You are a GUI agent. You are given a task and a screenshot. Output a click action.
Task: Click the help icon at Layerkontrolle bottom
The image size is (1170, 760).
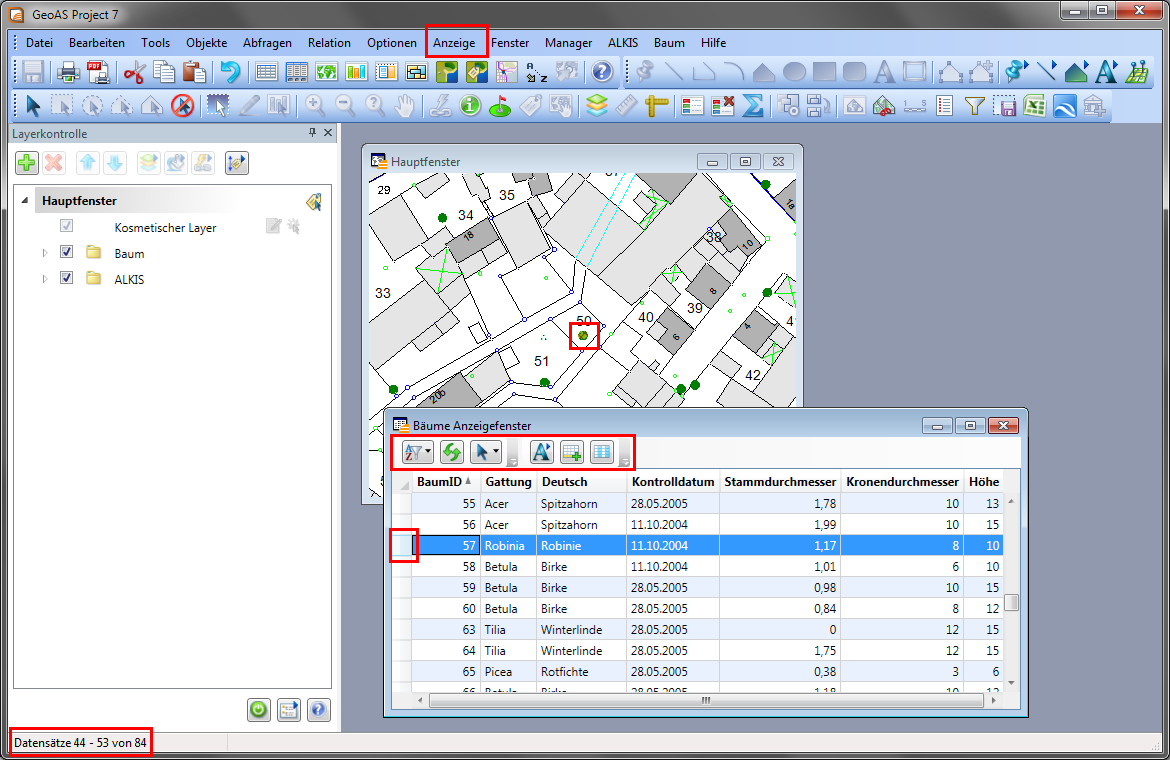tap(319, 710)
